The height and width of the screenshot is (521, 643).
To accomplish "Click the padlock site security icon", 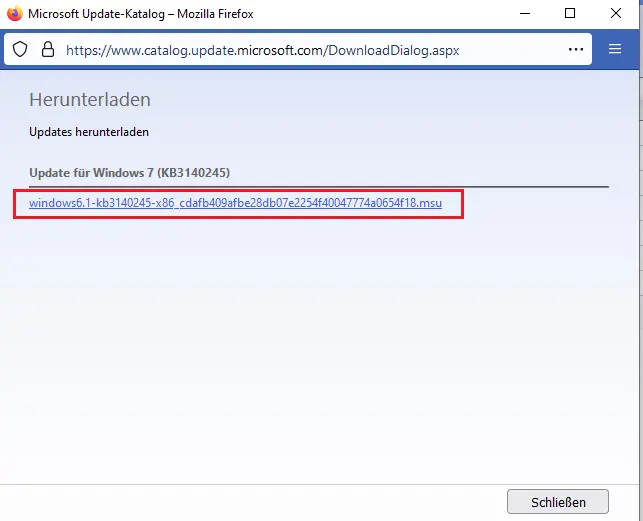I will point(48,49).
